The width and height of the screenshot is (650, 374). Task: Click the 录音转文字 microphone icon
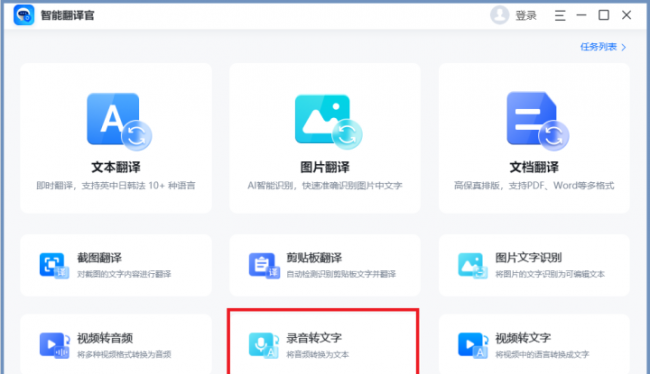(264, 345)
